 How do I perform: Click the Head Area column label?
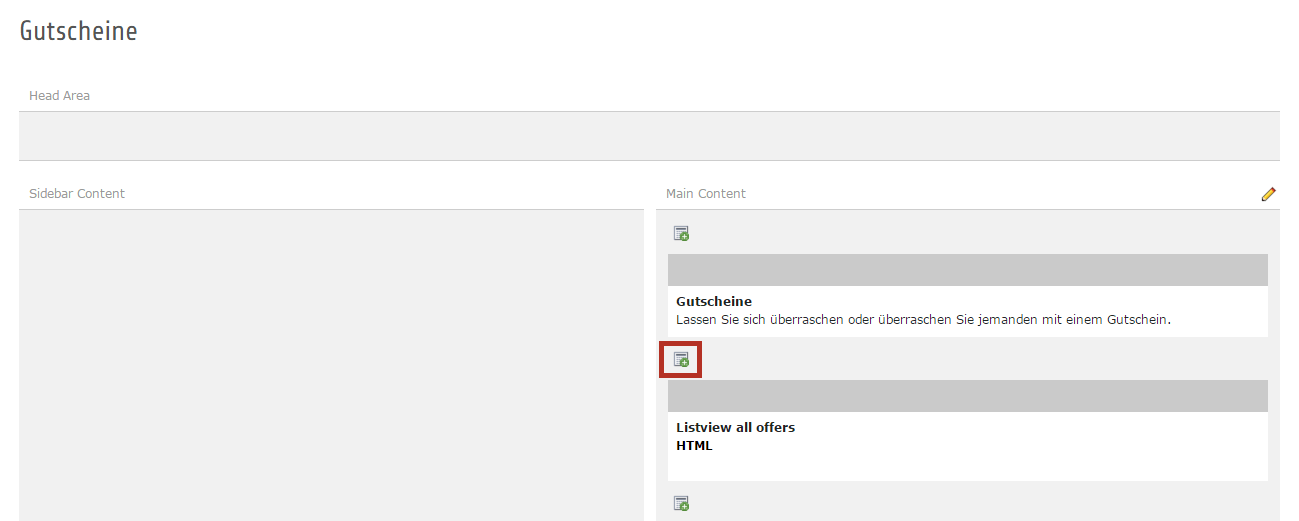(59, 96)
